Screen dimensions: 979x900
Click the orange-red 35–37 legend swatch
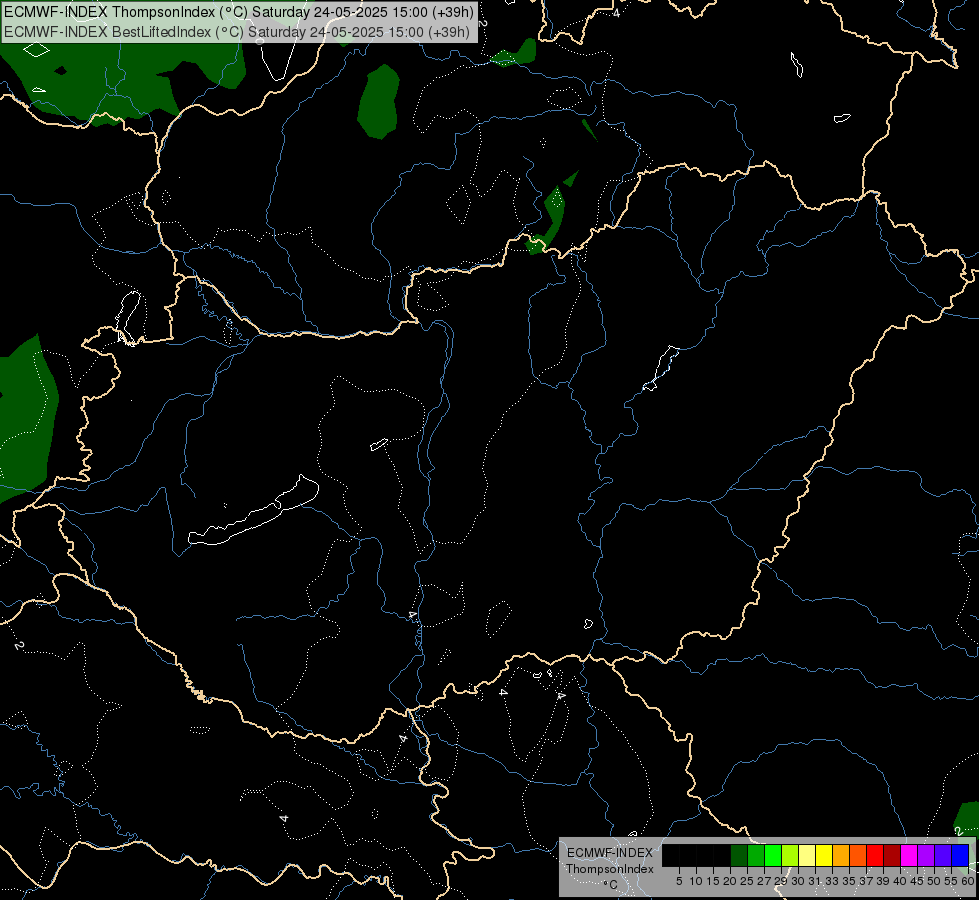pyautogui.click(x=858, y=855)
